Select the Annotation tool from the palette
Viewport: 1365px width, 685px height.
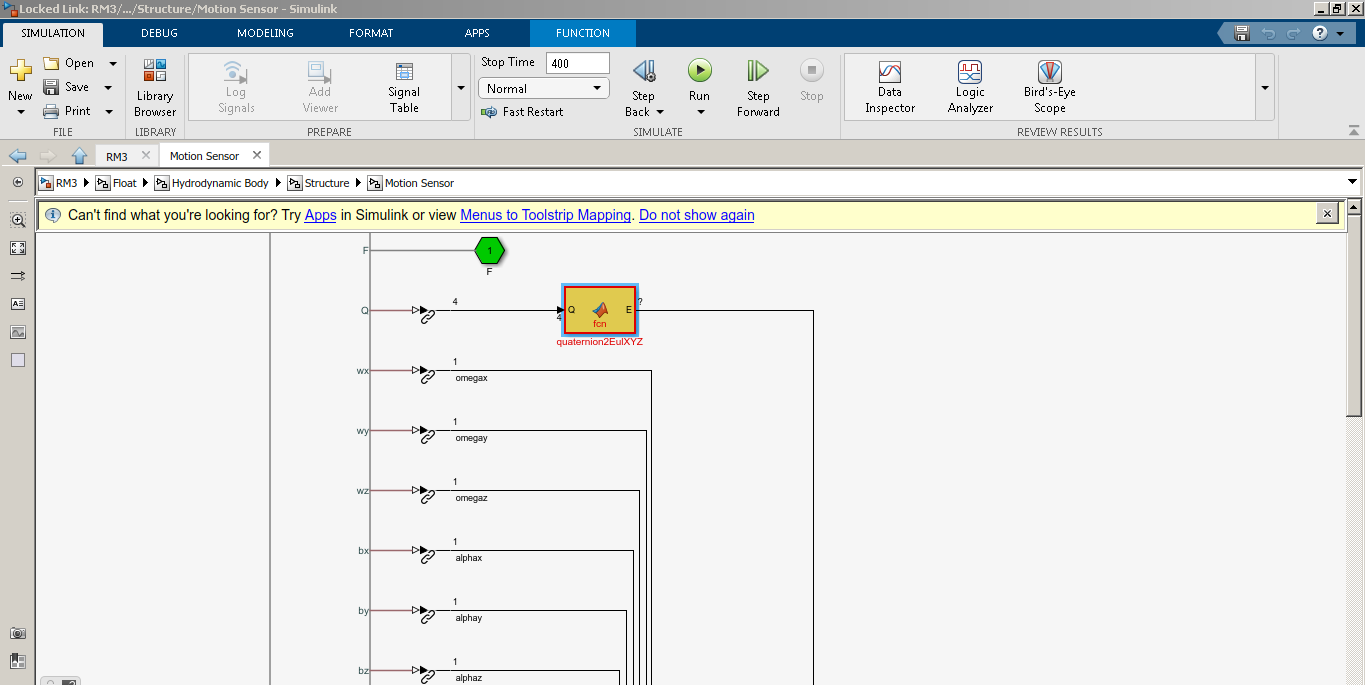tap(17, 304)
